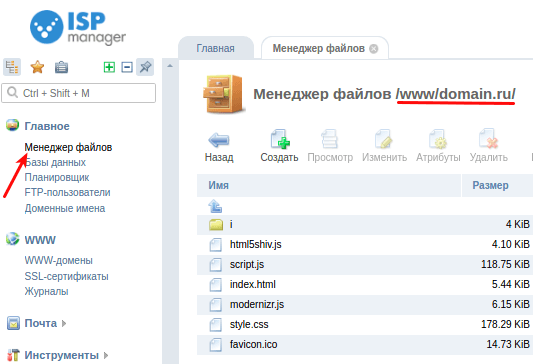Click the Изменить edit button
This screenshot has height=364, width=533.
pyautogui.click(x=384, y=146)
